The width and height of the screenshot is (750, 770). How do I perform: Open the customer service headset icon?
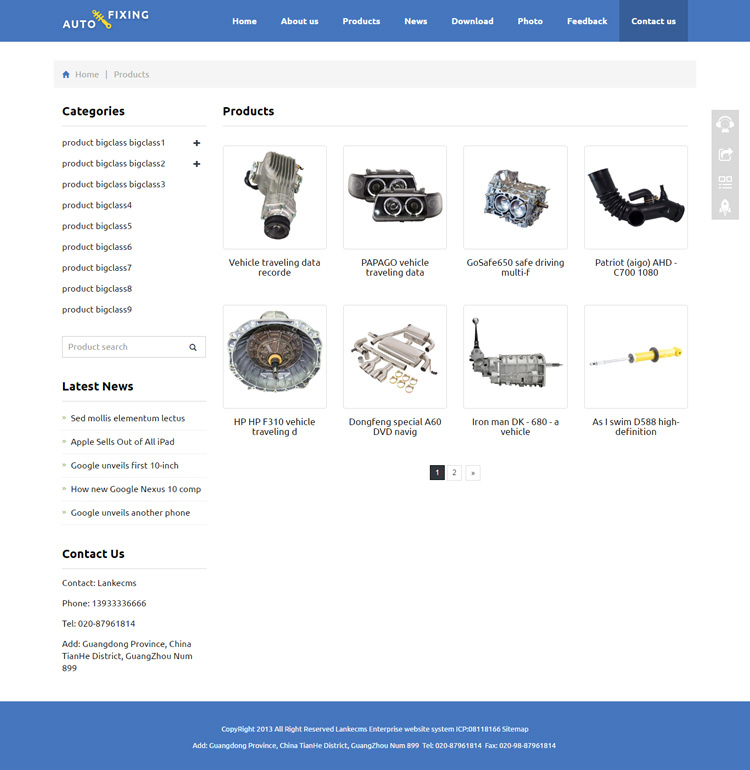coord(725,124)
